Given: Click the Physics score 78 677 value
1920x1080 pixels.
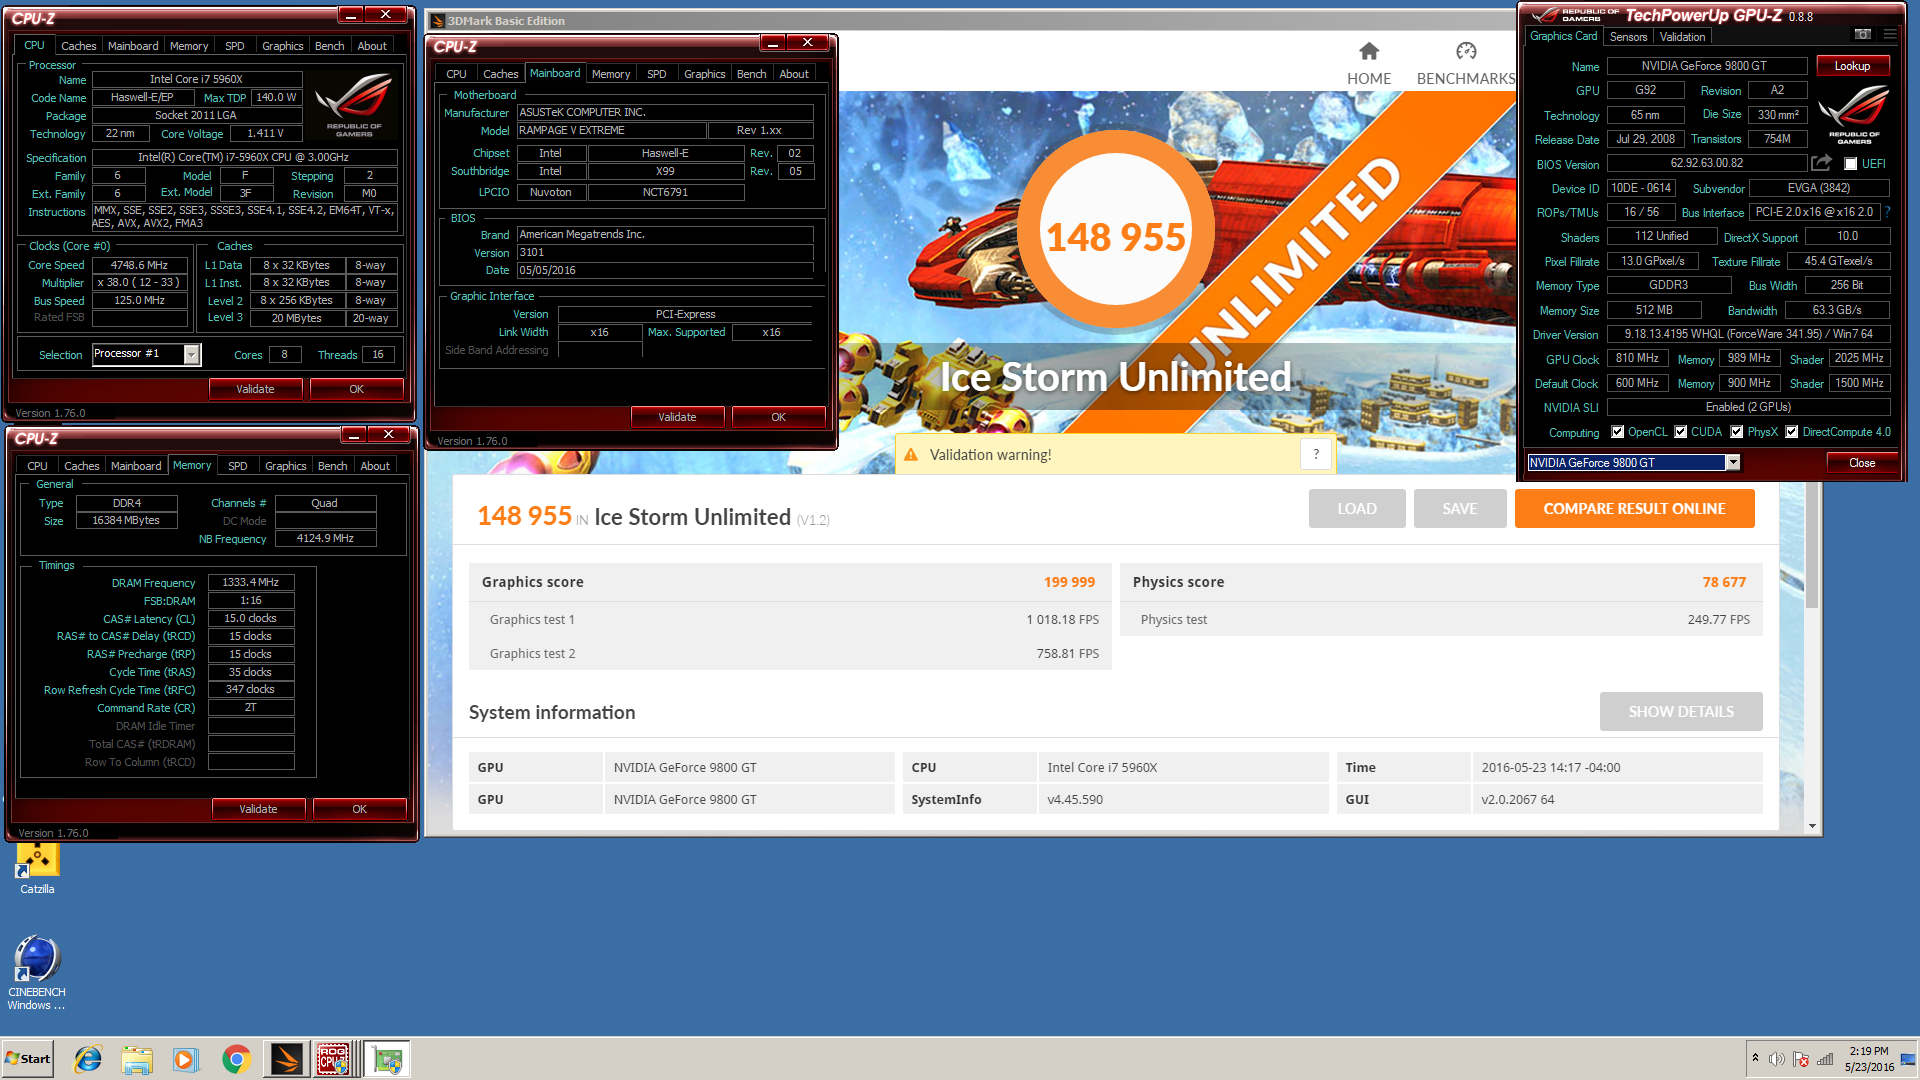Looking at the screenshot, I should point(1724,582).
